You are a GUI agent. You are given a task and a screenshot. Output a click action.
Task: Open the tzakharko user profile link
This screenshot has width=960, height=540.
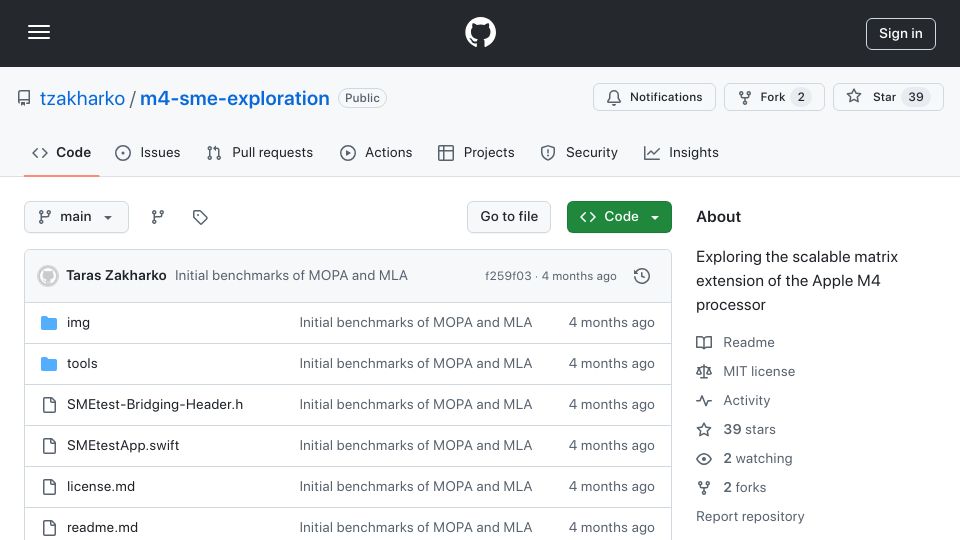tap(82, 98)
